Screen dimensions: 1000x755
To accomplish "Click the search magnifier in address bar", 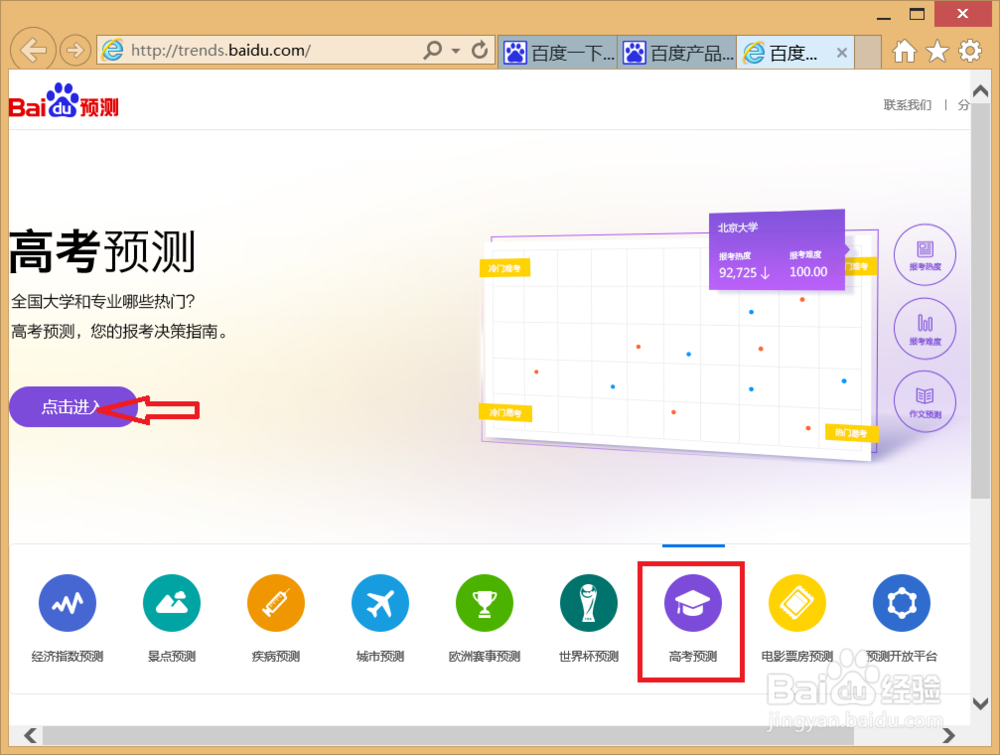I will click(432, 50).
